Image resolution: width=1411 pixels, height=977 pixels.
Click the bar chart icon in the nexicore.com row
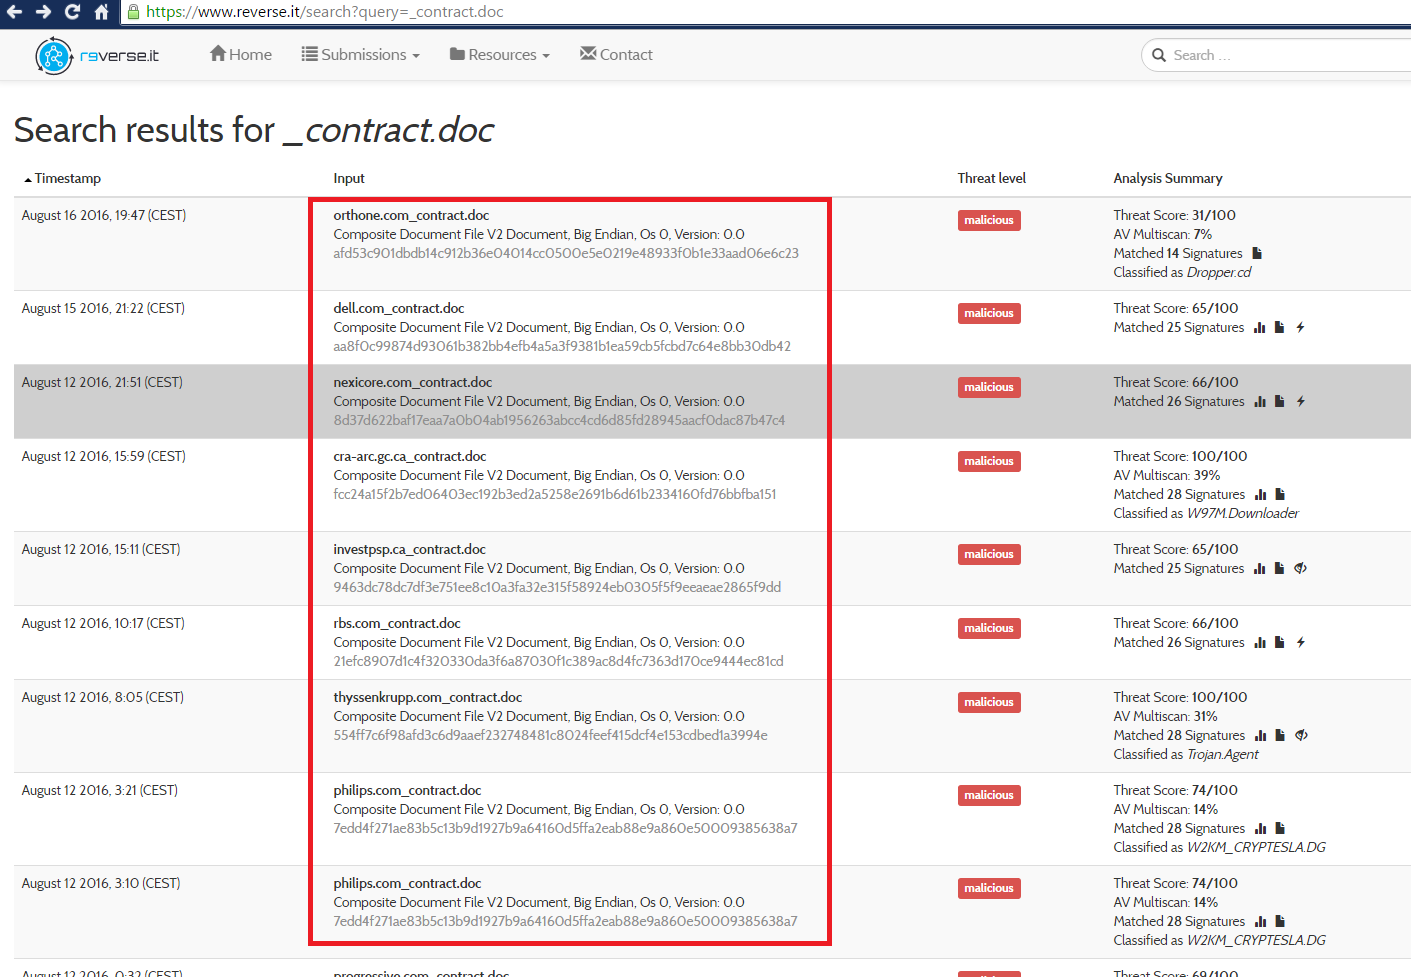(1260, 401)
